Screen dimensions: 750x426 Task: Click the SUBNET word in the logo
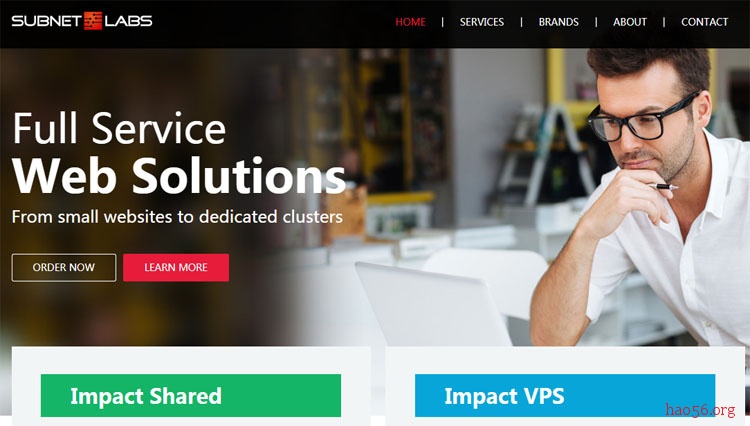pos(47,21)
